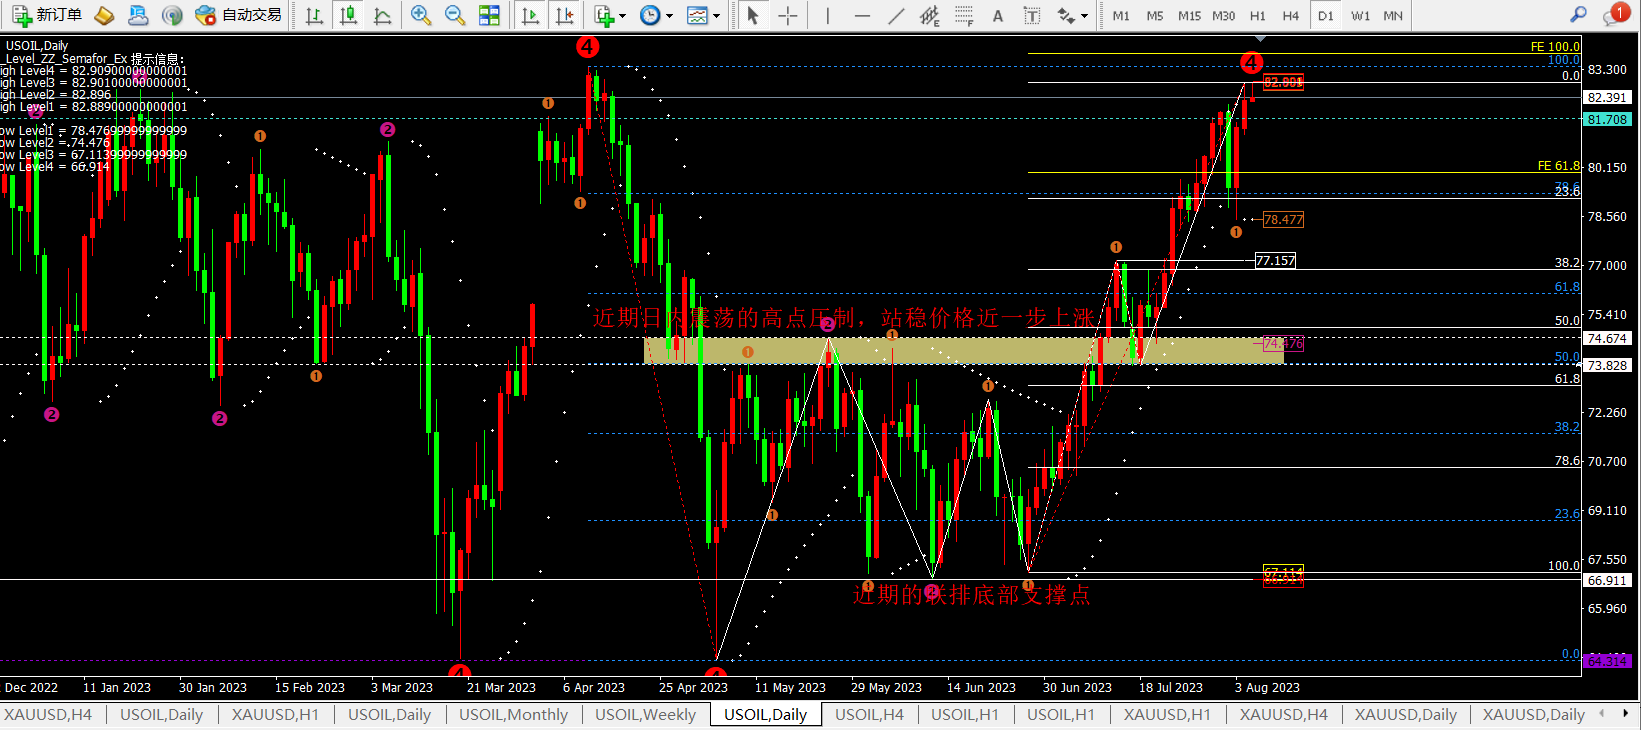Switch the chart to bar chart mode
The height and width of the screenshot is (730, 1641).
[x=314, y=15]
